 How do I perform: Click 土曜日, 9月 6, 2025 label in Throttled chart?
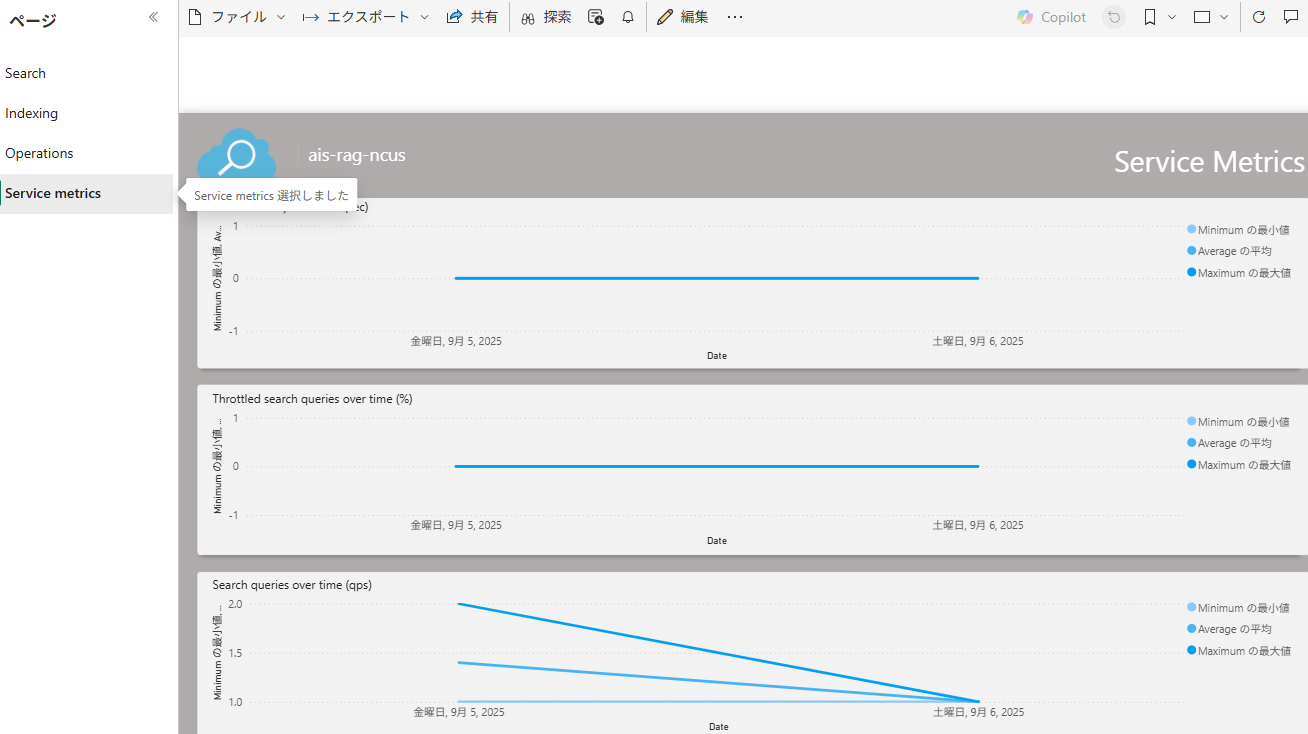(x=978, y=525)
